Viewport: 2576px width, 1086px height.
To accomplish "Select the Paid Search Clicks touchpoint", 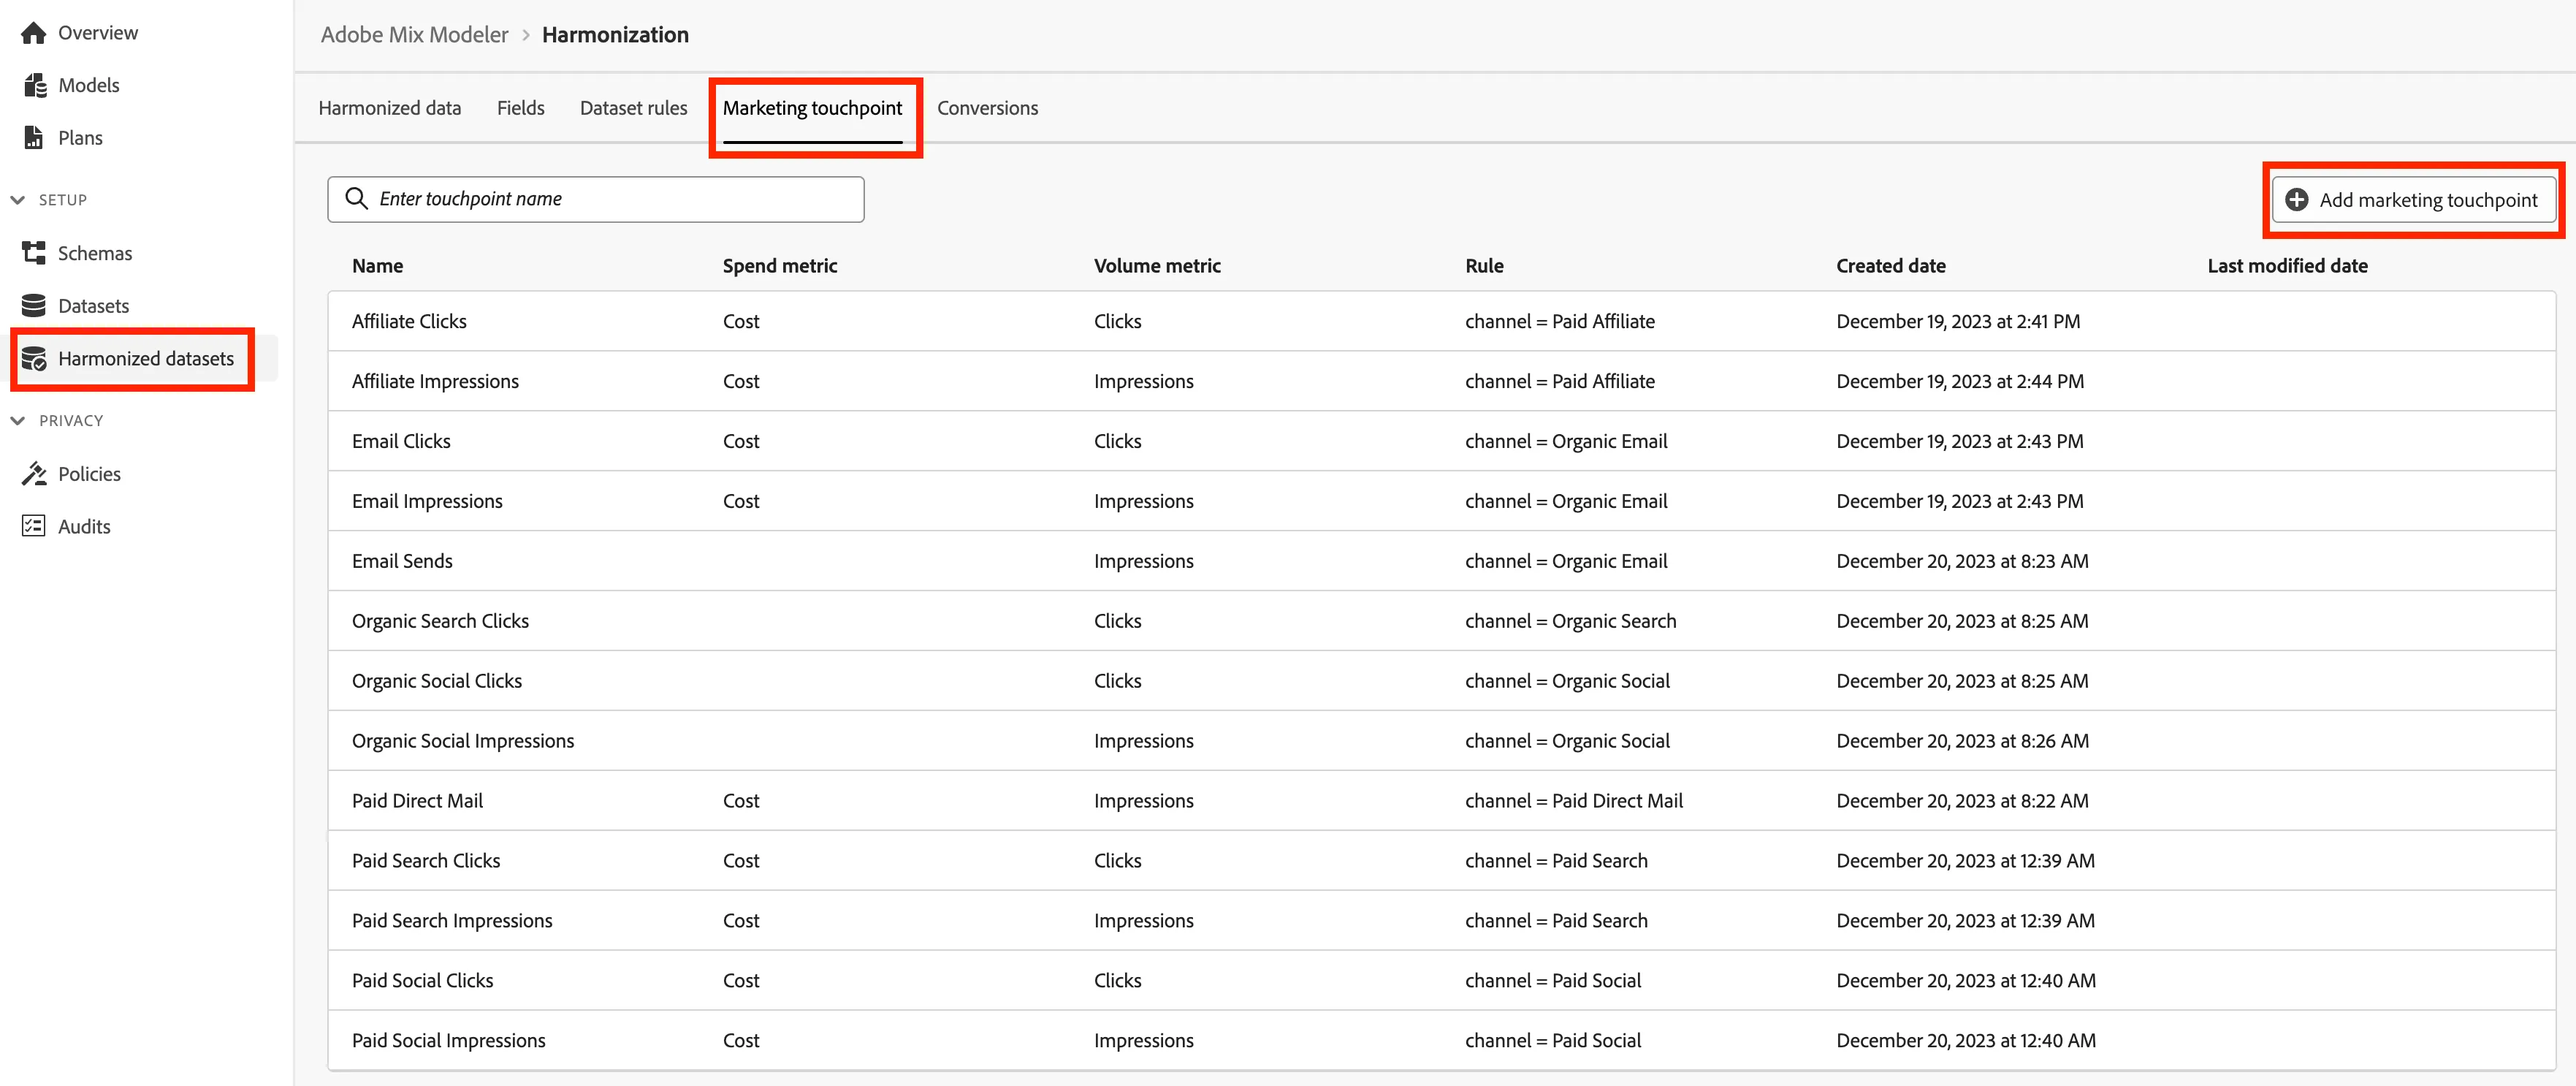I will pyautogui.click(x=426, y=861).
